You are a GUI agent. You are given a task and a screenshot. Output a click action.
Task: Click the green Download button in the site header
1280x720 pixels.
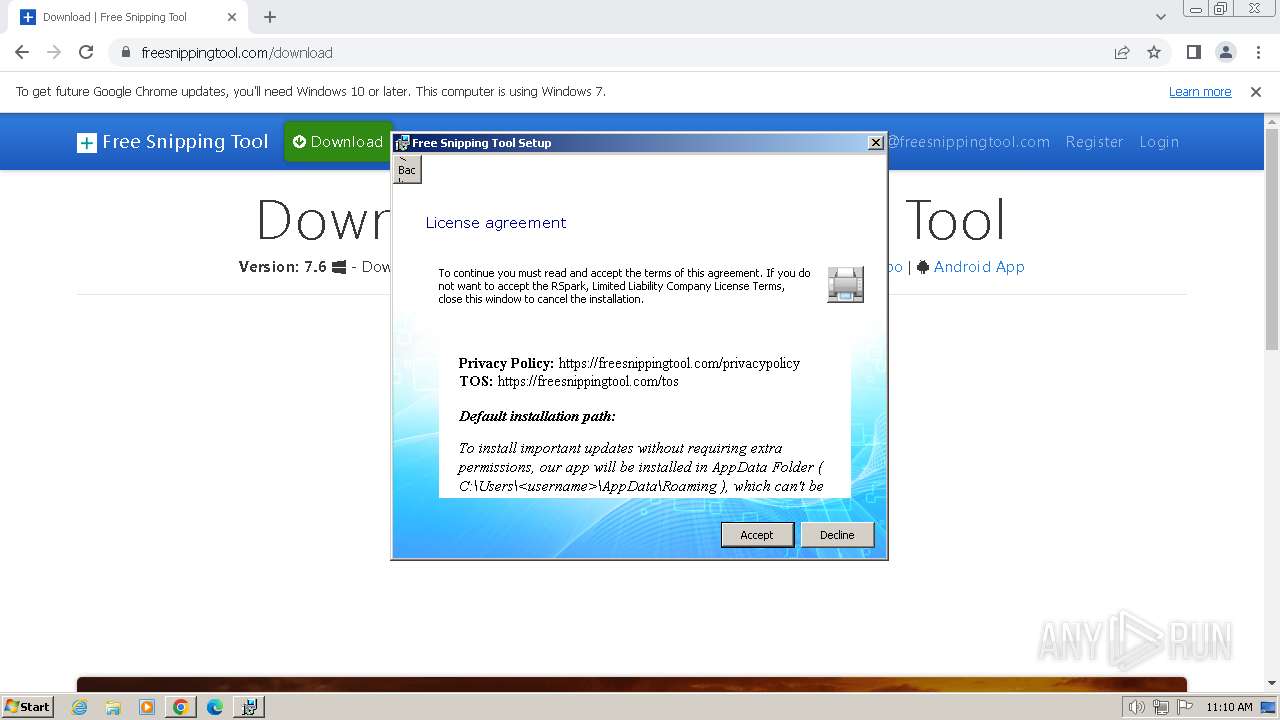338,142
